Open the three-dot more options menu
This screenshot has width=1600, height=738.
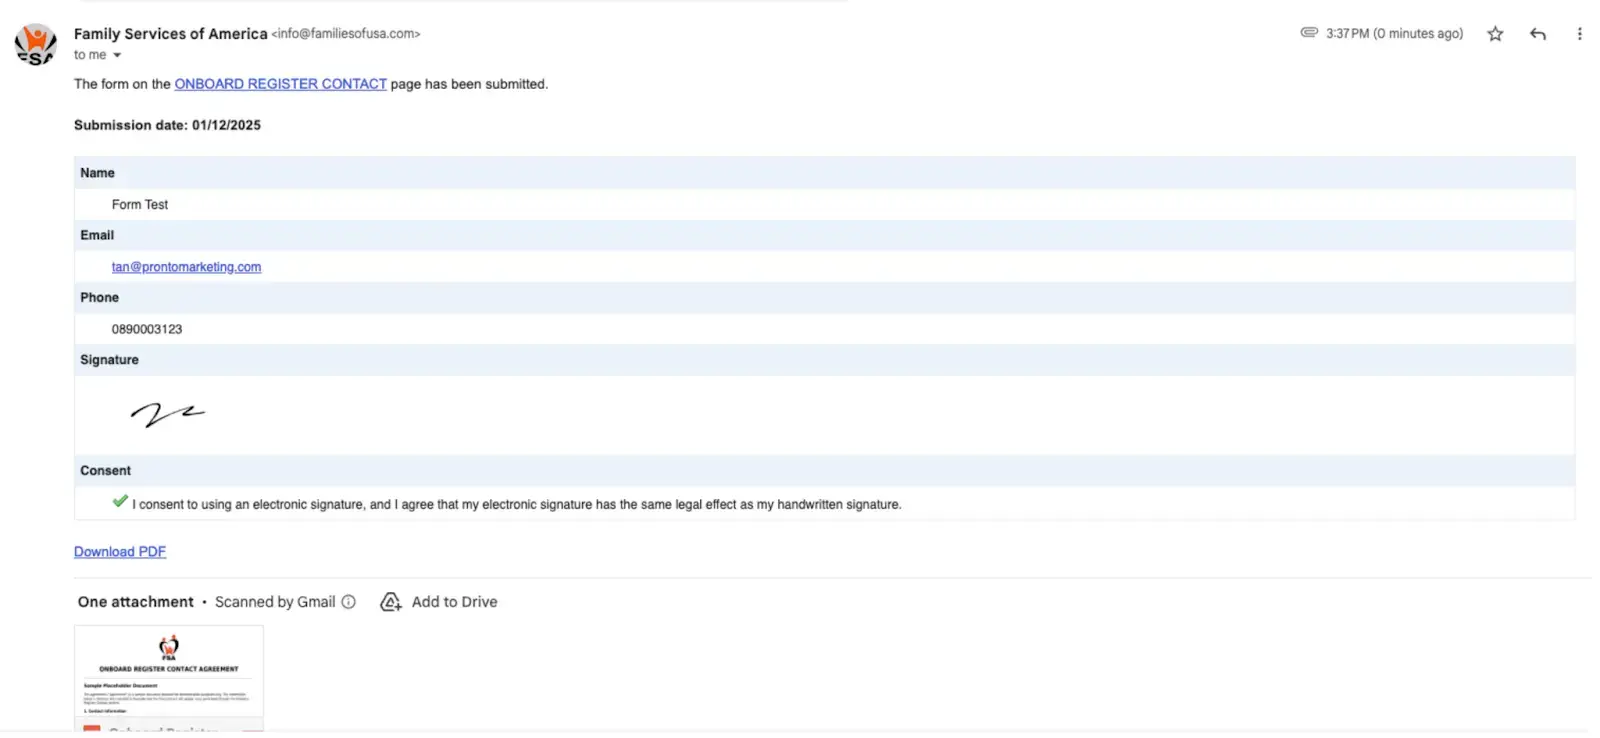1580,34
